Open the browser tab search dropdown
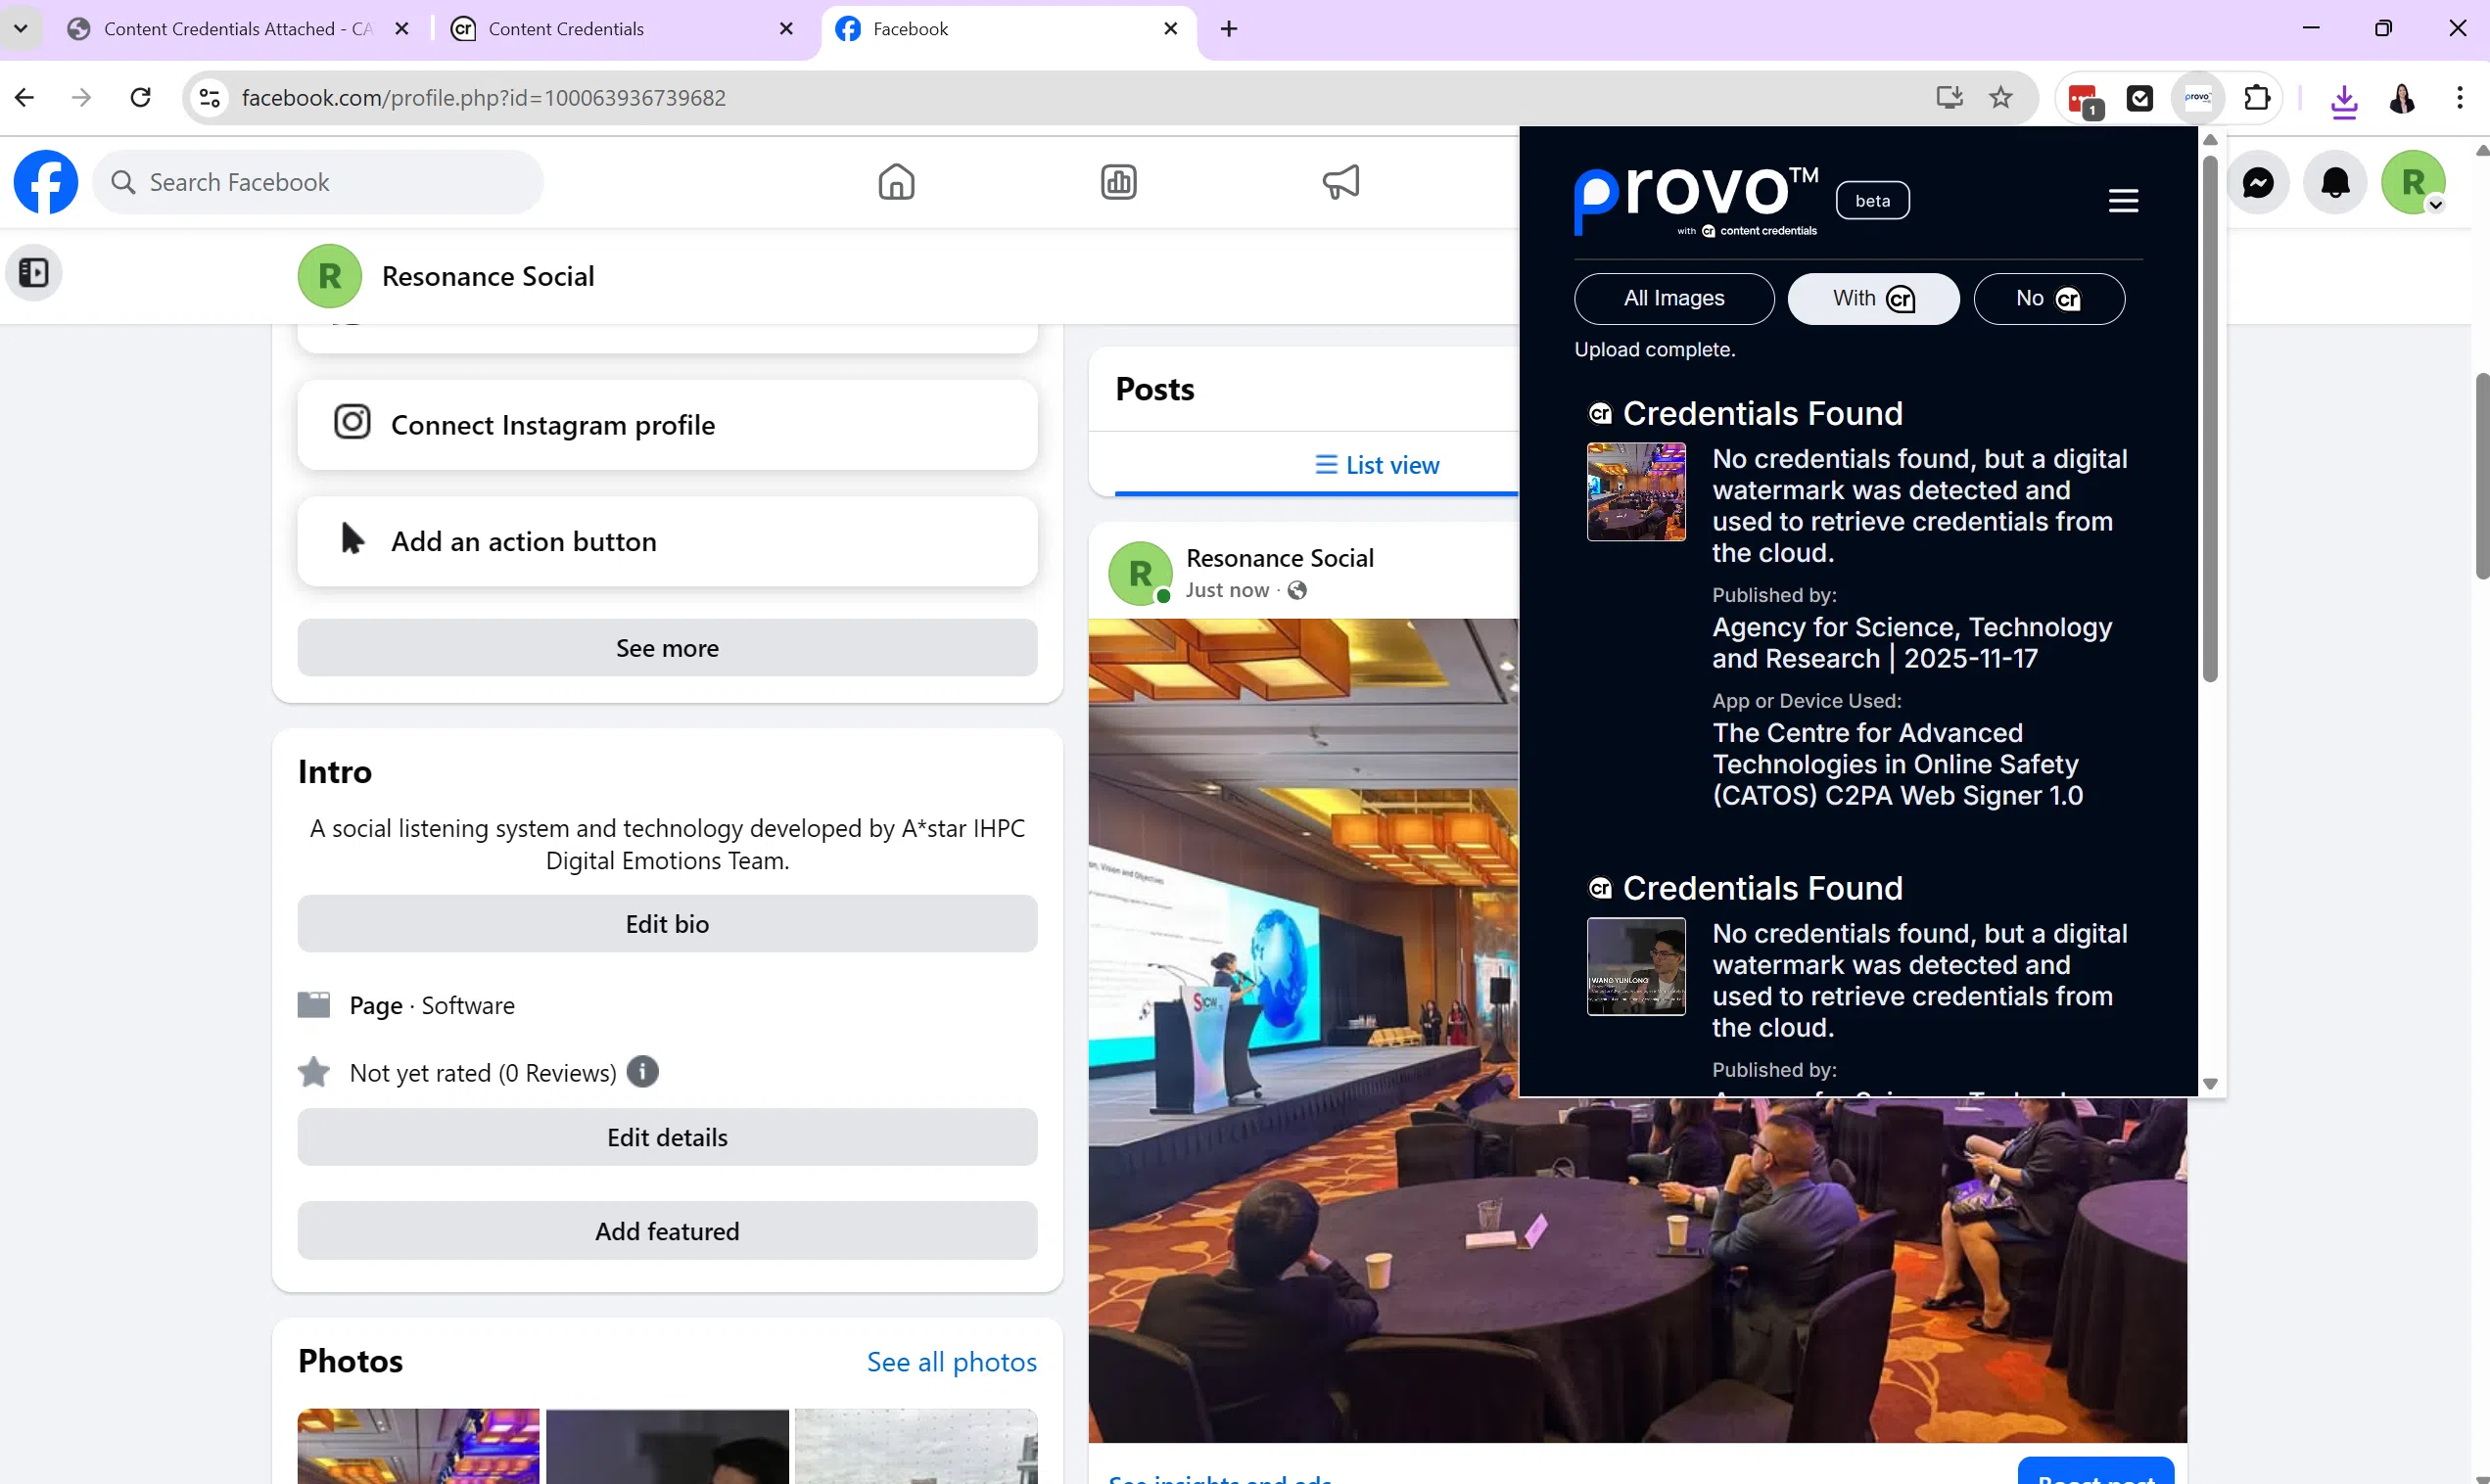This screenshot has width=2490, height=1484. click(20, 28)
